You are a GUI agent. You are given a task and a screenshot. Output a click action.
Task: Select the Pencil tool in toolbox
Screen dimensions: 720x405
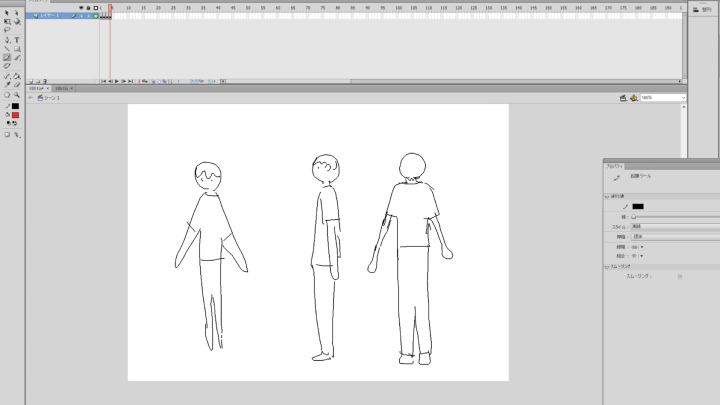(x=6, y=57)
